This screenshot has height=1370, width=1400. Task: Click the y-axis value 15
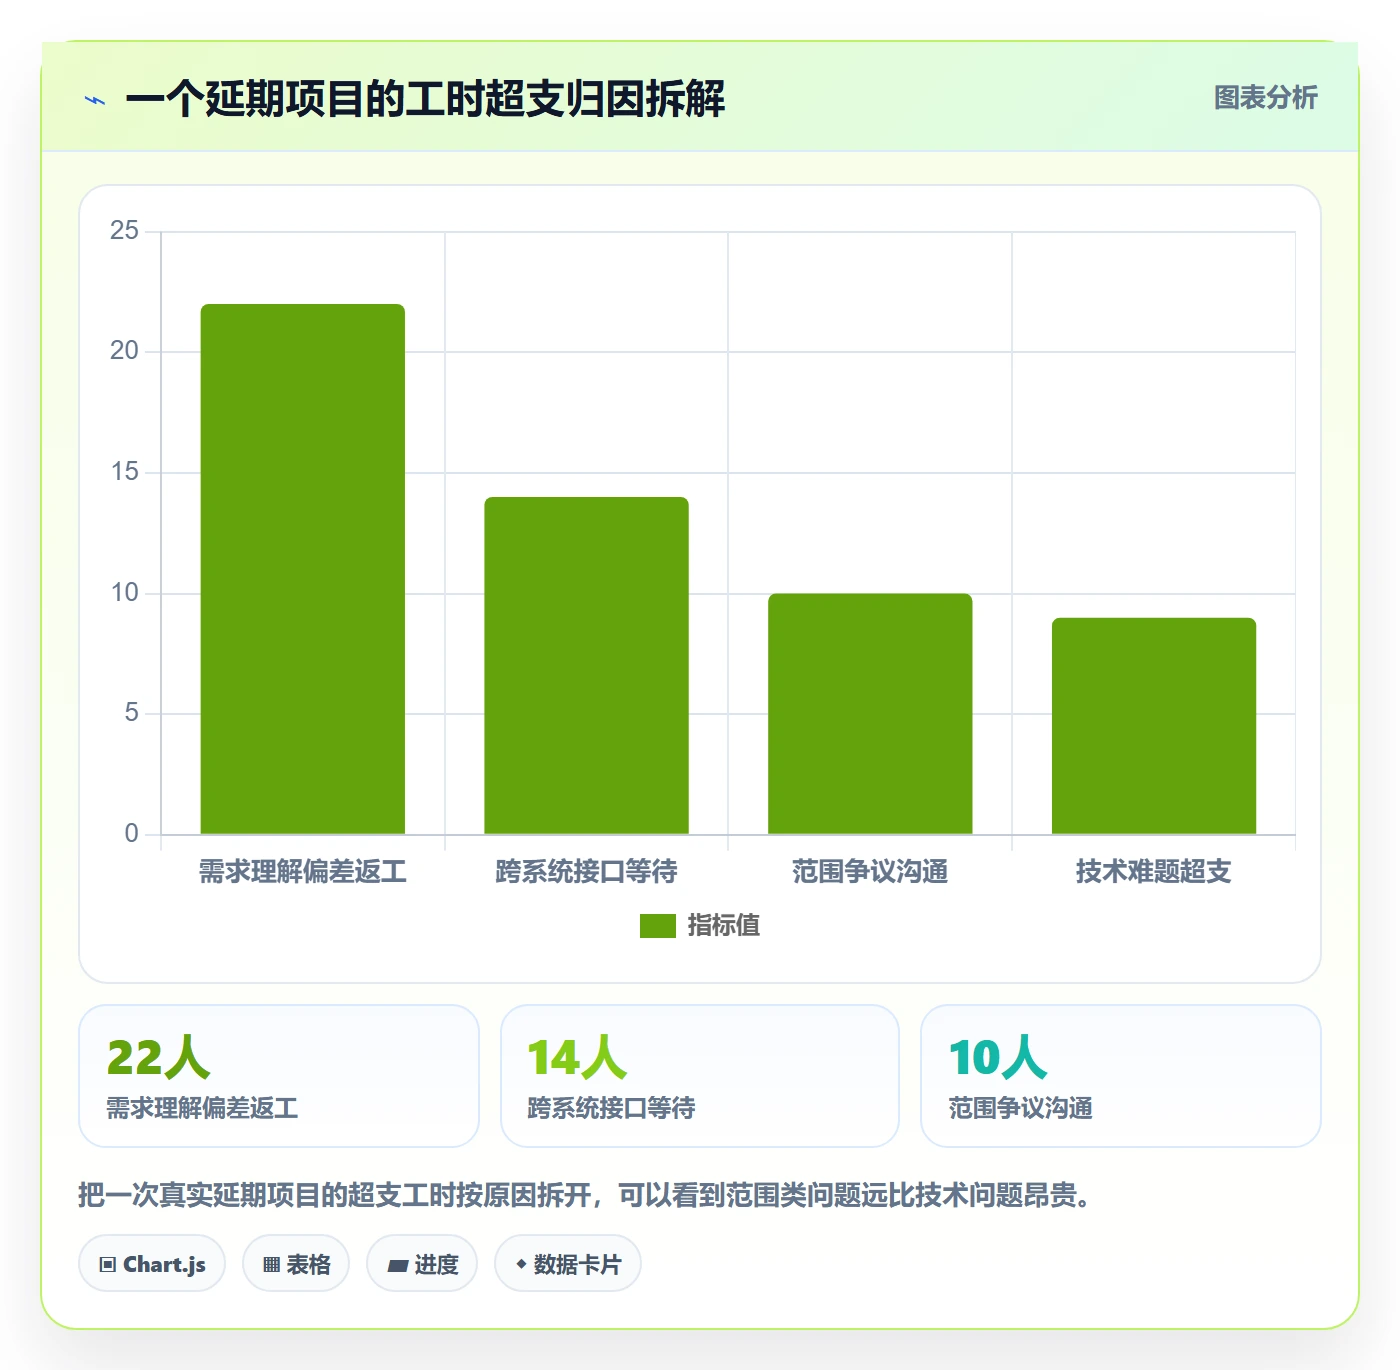pyautogui.click(x=124, y=472)
